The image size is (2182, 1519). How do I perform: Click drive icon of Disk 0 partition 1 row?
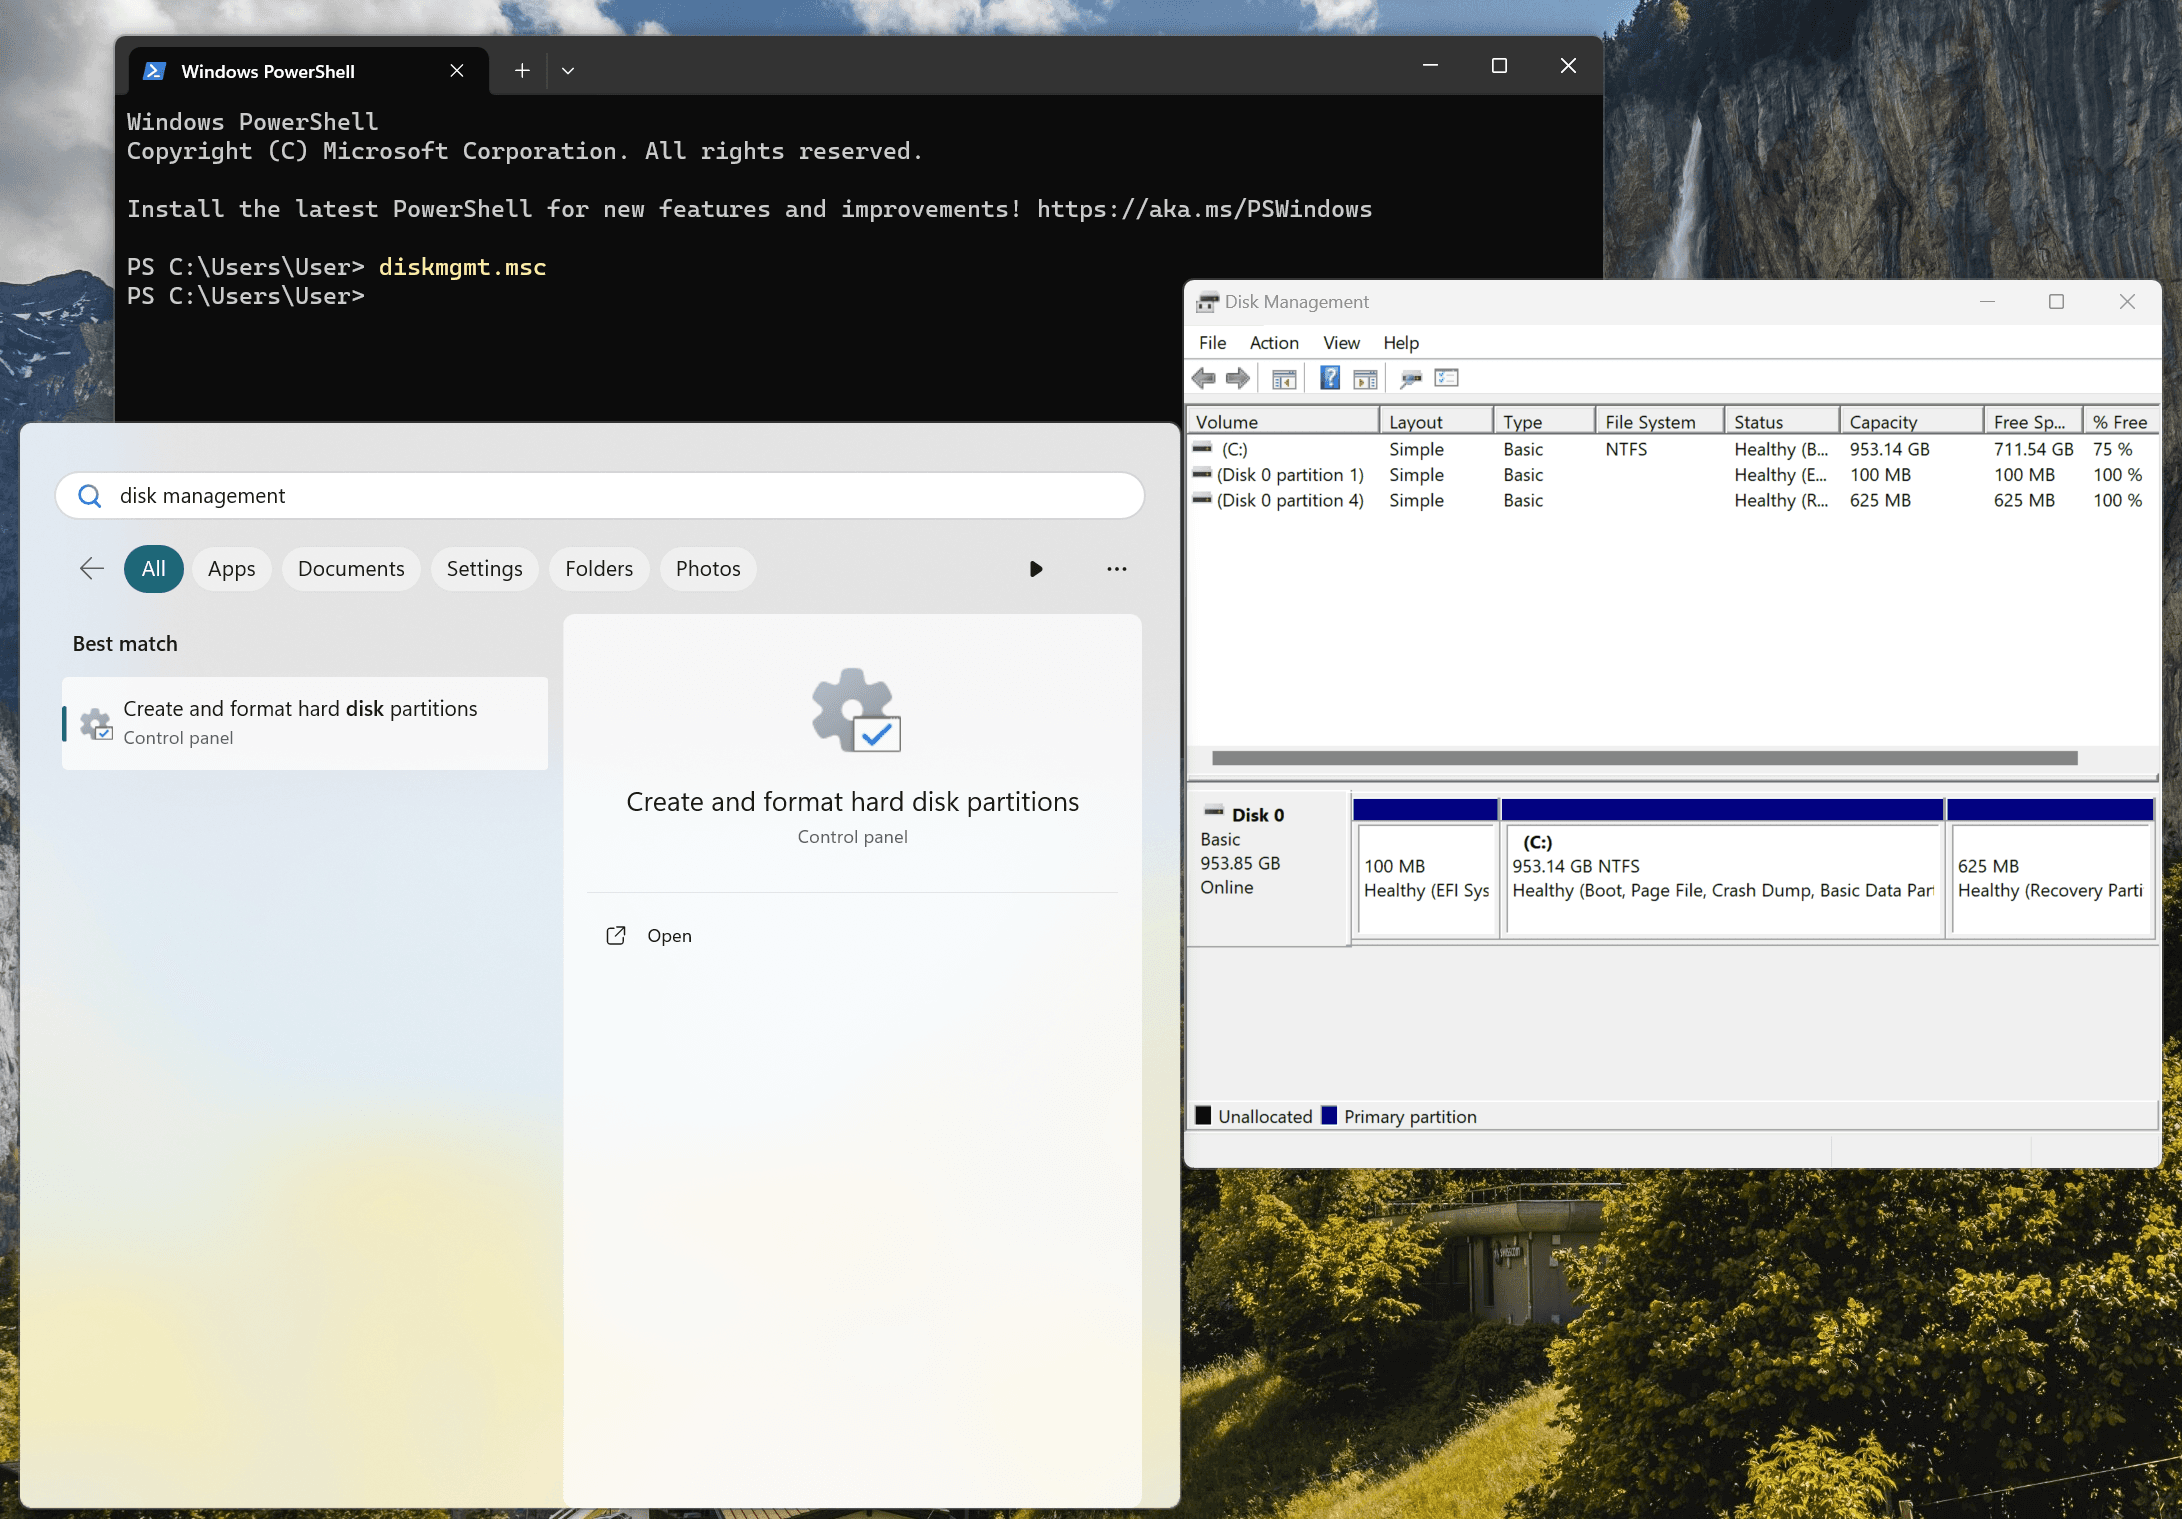[x=1203, y=474]
